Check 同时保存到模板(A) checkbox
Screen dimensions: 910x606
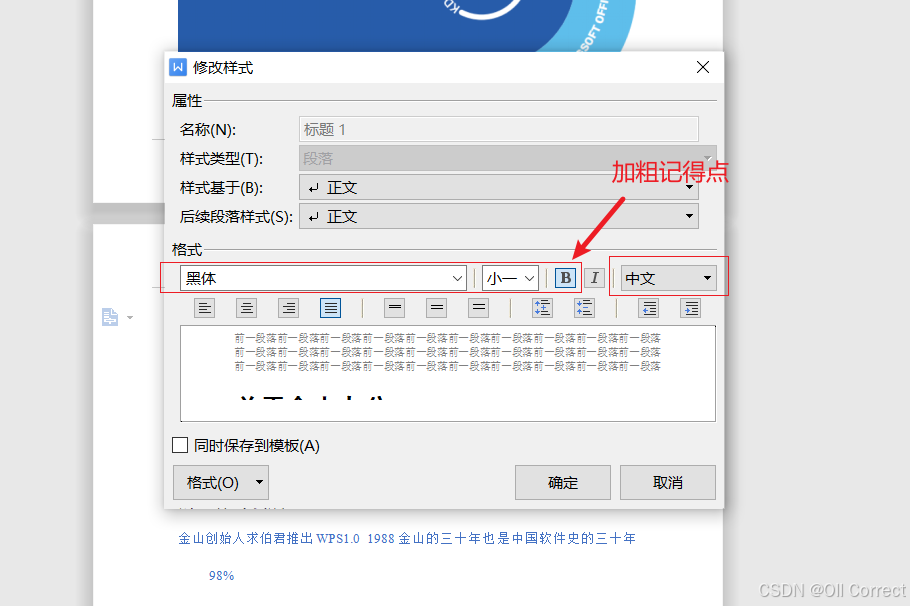(x=180, y=445)
